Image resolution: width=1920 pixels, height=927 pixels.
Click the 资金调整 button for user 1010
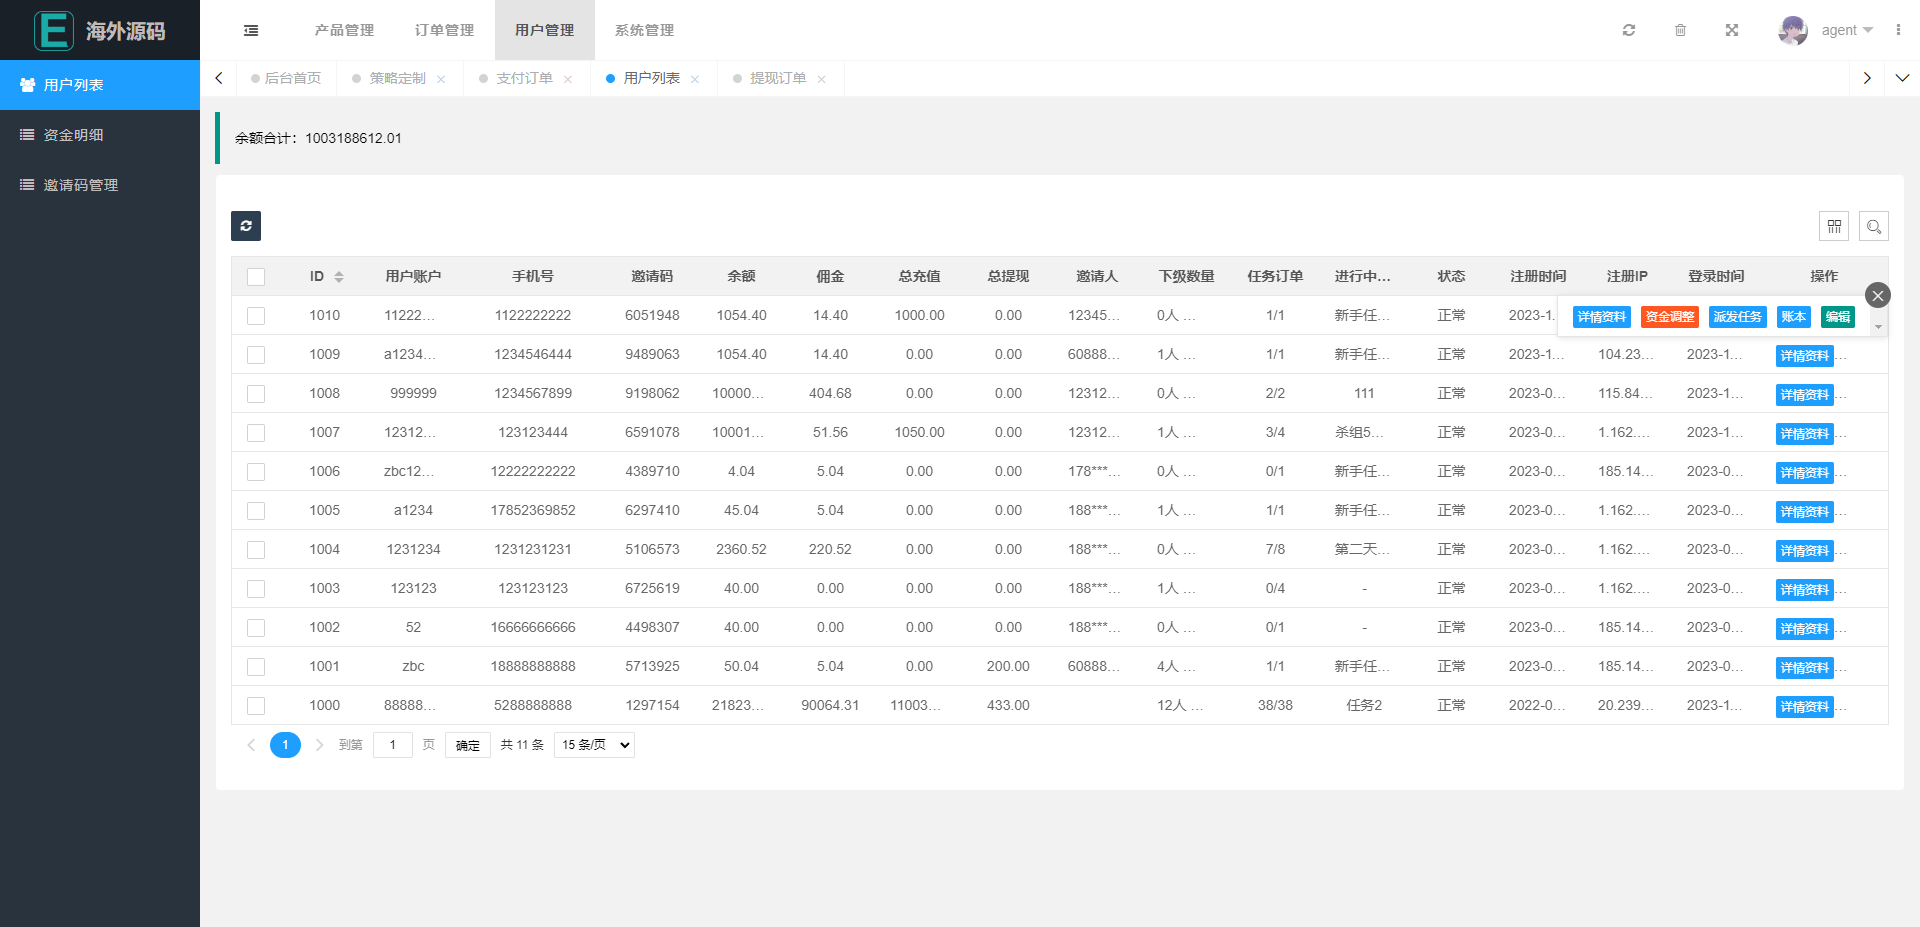point(1669,316)
